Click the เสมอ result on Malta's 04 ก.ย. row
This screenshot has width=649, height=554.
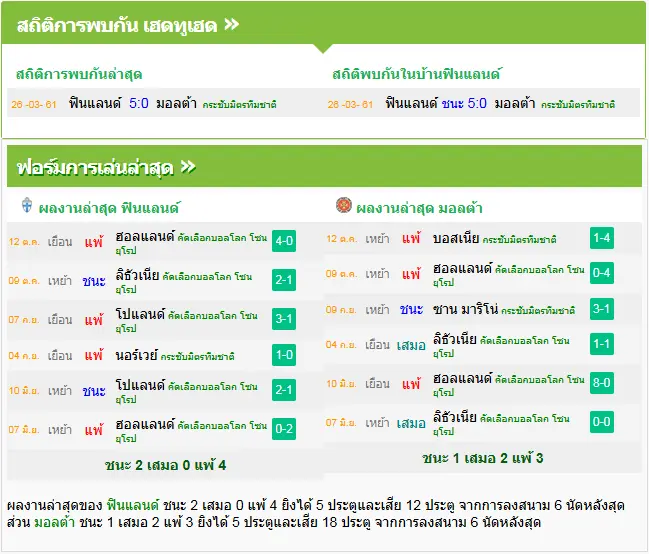pyautogui.click(x=411, y=345)
